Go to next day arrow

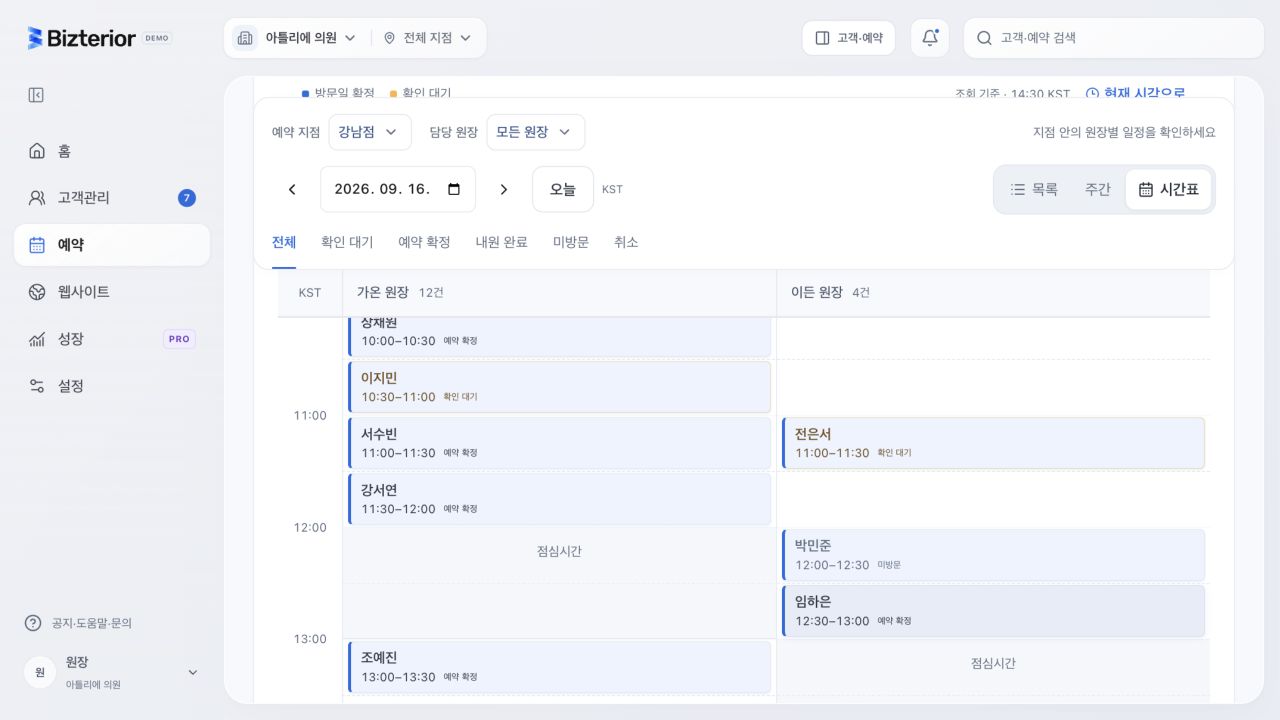pos(504,189)
